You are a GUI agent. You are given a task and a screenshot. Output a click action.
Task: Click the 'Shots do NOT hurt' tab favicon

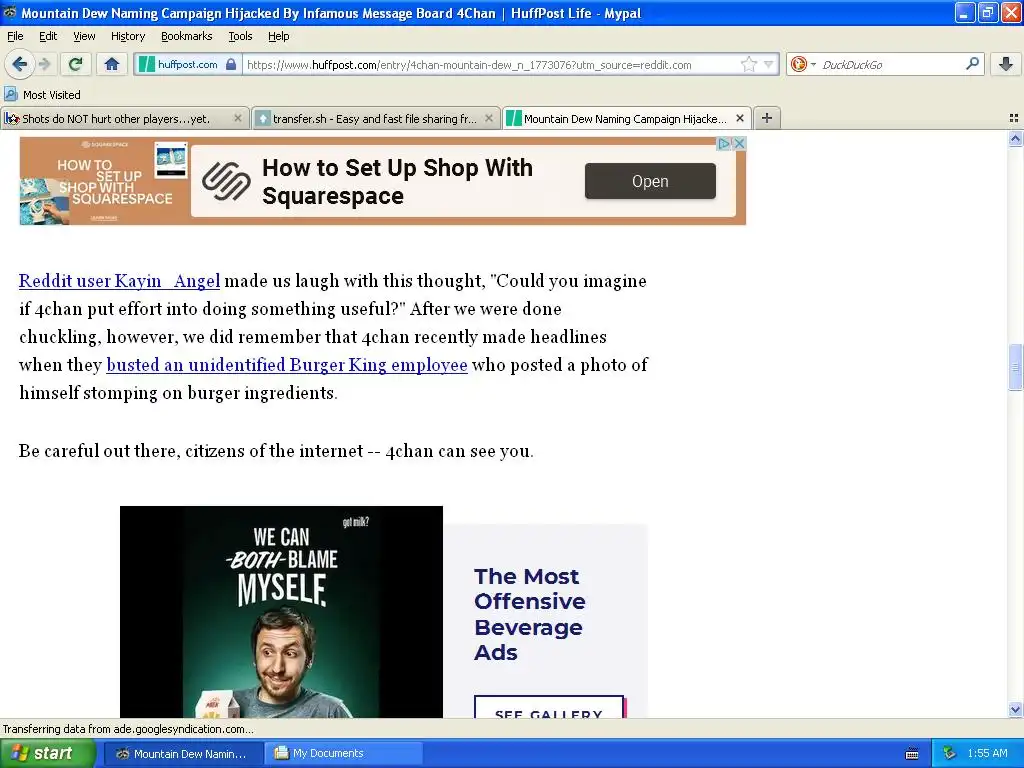(x=11, y=118)
